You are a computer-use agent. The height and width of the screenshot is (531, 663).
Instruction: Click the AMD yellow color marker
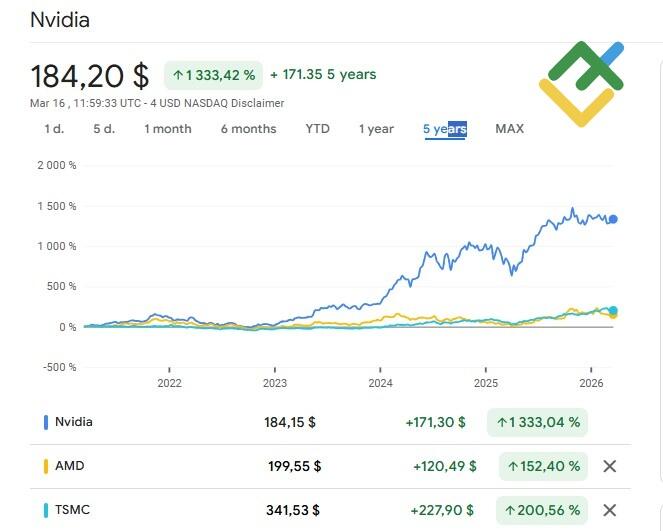click(x=46, y=466)
